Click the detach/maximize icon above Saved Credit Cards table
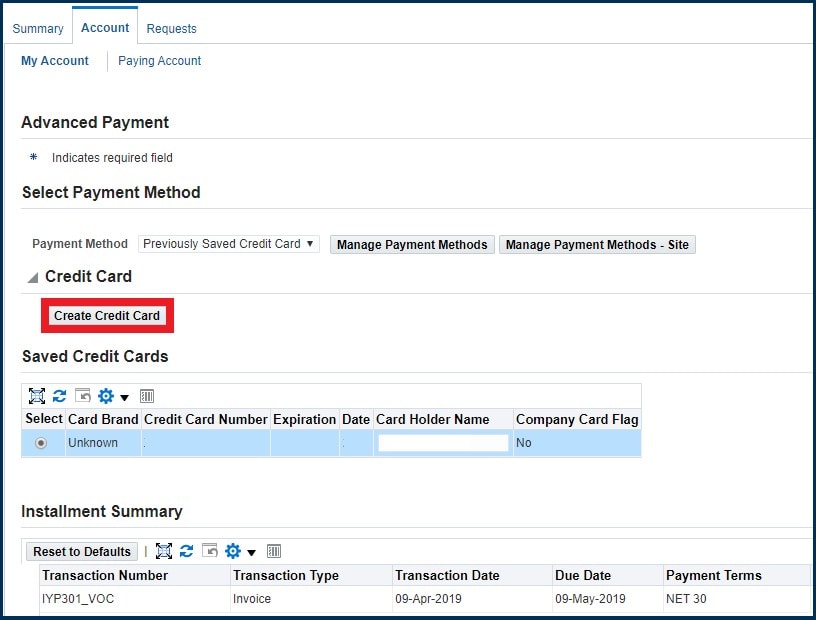 tap(37, 397)
